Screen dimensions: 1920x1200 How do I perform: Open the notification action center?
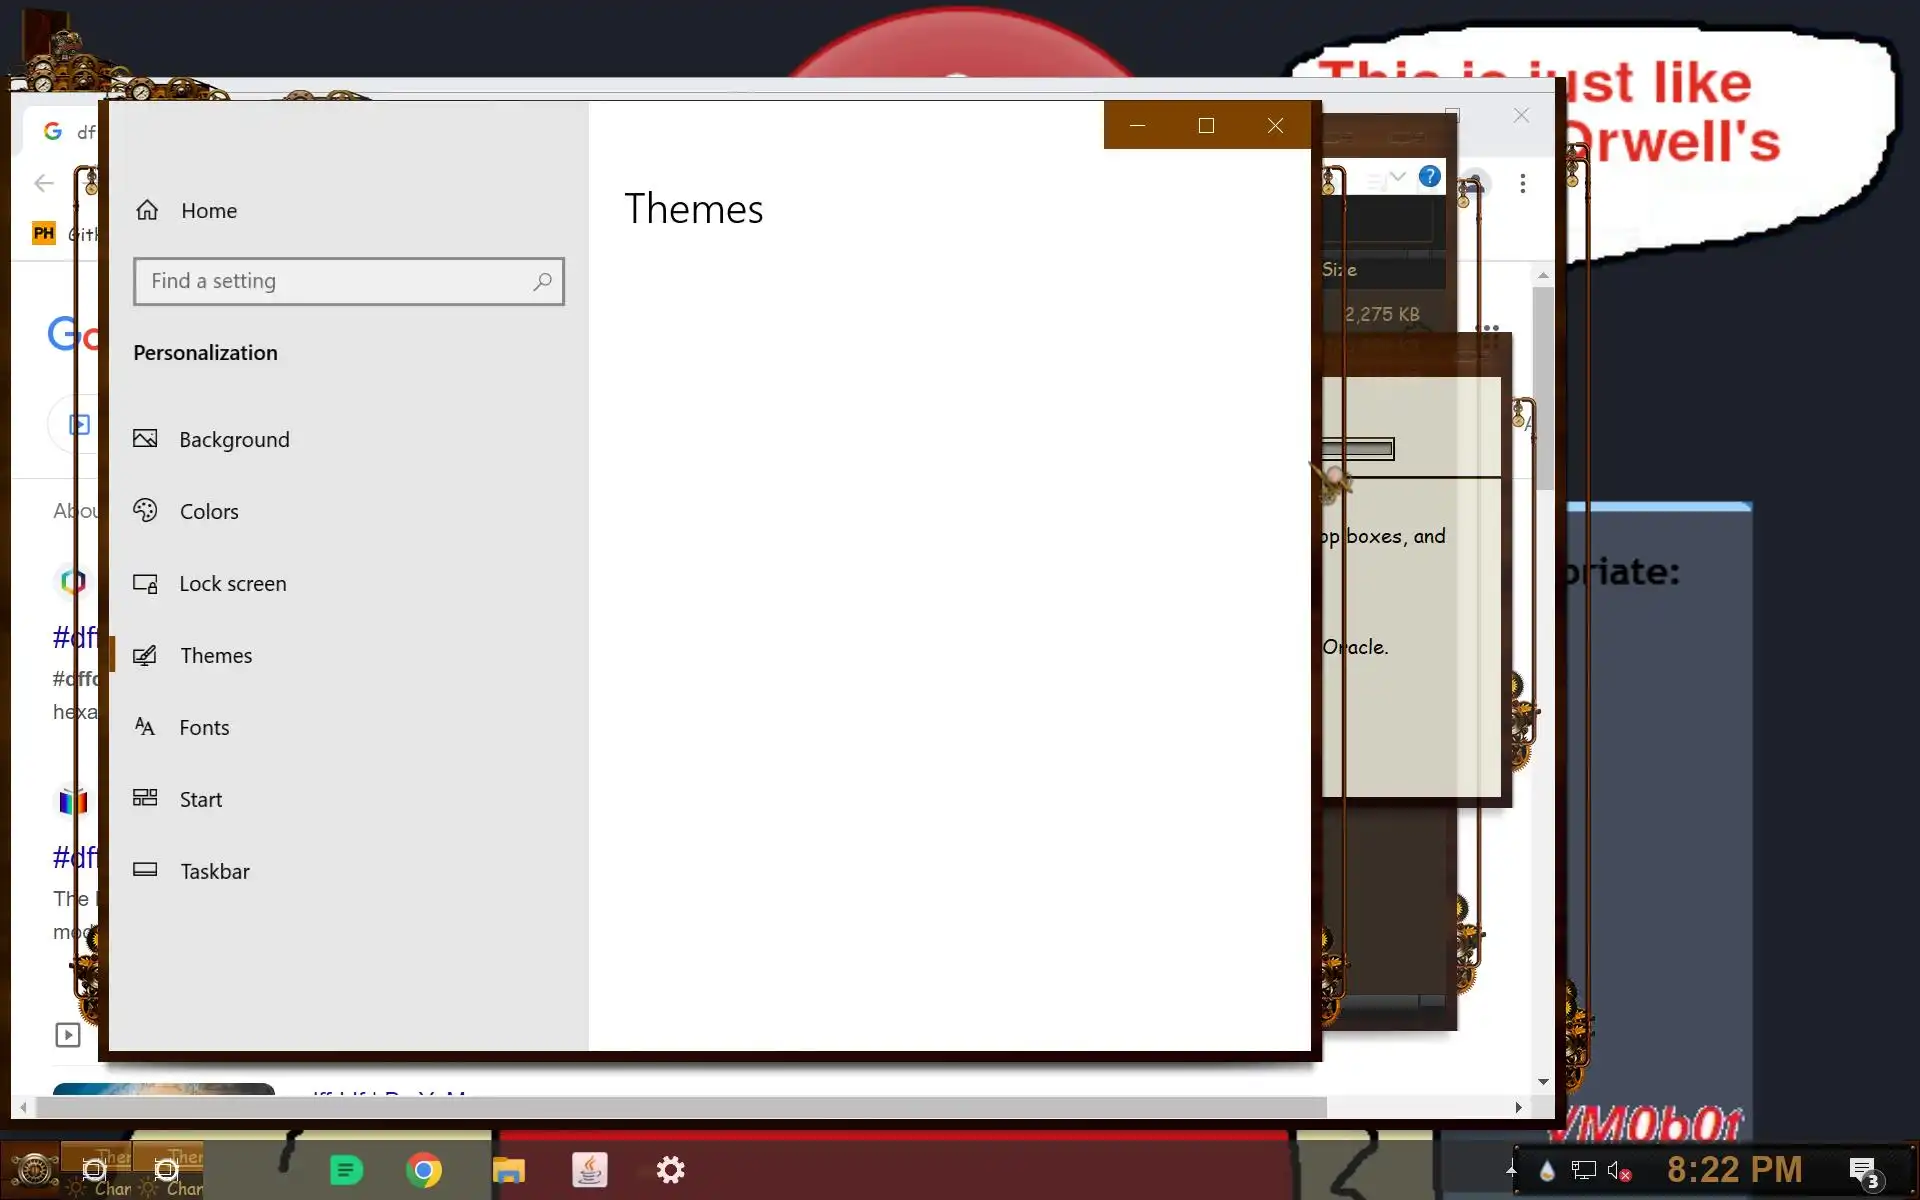(1863, 1170)
